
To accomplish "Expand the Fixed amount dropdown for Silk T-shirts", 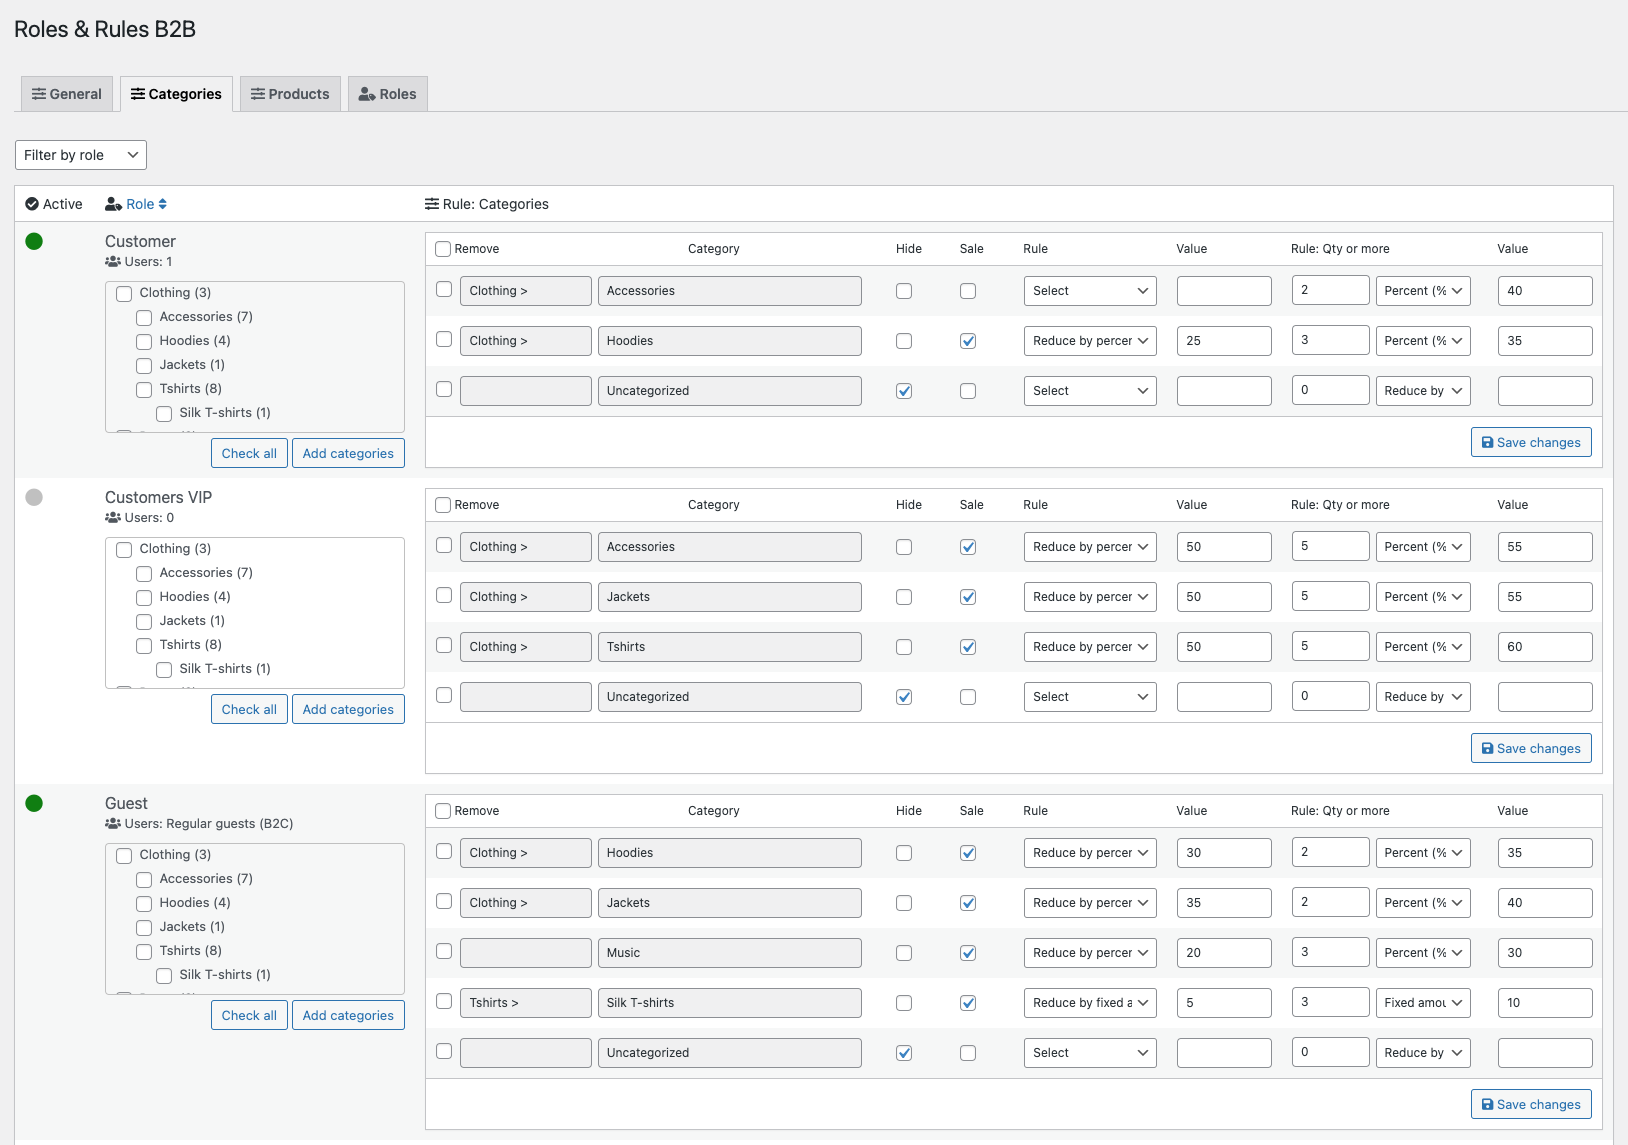I will pyautogui.click(x=1423, y=1003).
